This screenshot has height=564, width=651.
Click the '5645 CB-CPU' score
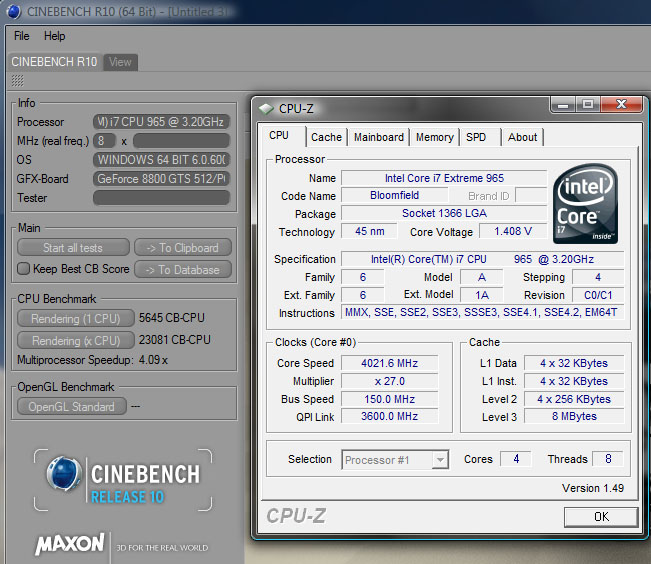(171, 318)
